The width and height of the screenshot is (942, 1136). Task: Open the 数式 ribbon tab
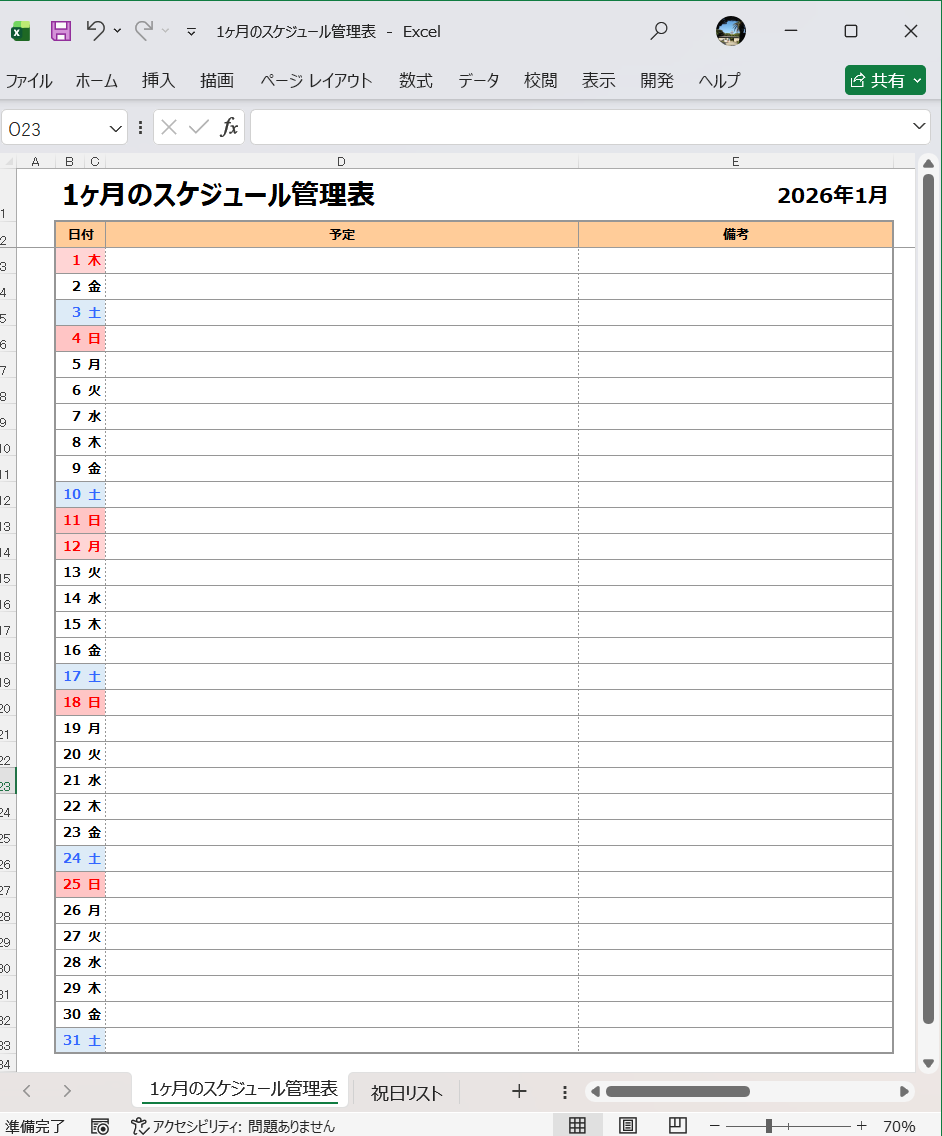point(415,81)
